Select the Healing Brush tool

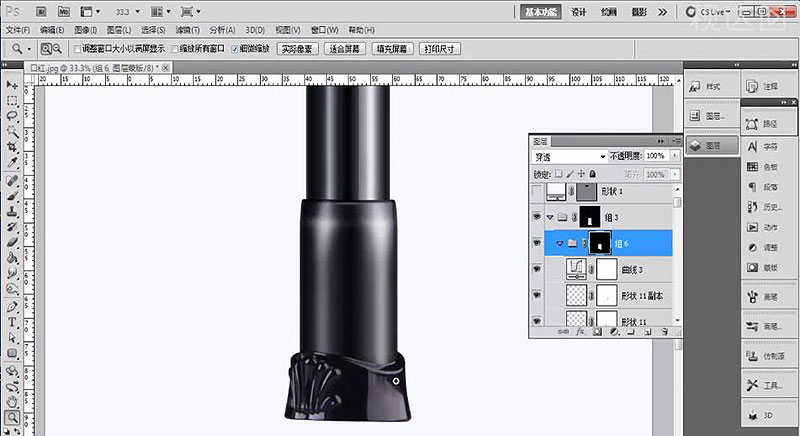[12, 181]
